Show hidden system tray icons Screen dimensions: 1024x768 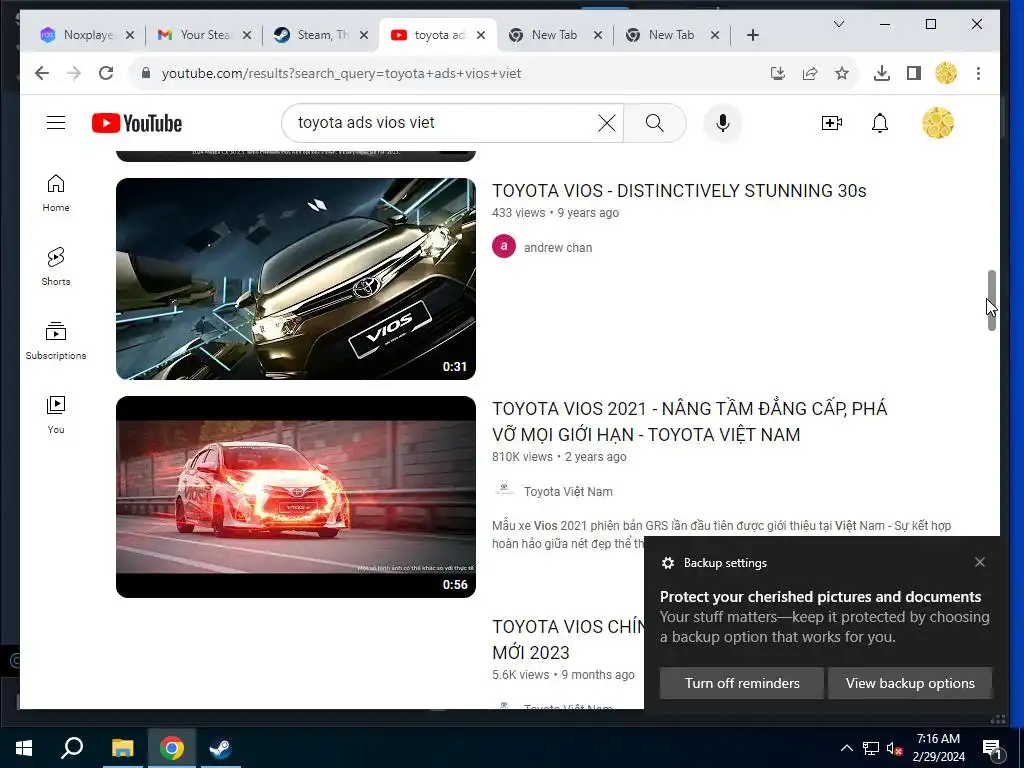[846, 748]
